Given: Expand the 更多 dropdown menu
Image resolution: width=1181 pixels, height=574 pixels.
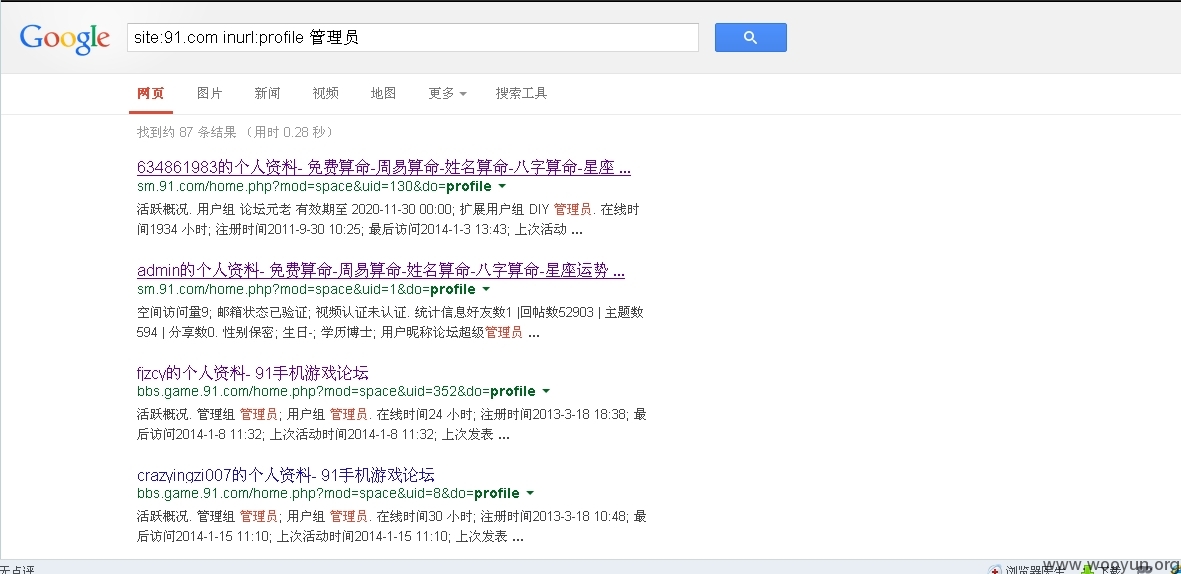Looking at the screenshot, I should pyautogui.click(x=447, y=93).
